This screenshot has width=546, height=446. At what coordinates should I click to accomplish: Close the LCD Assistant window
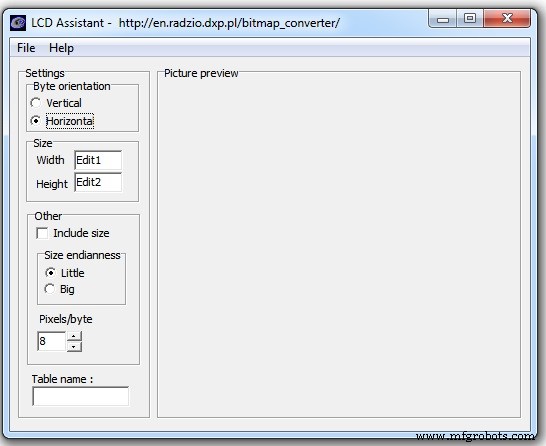pos(507,18)
